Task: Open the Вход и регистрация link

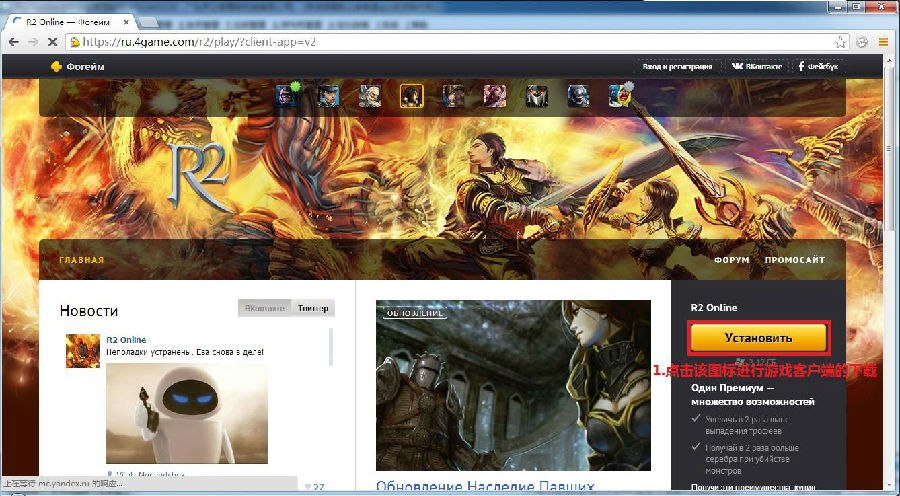Action: 677,67
